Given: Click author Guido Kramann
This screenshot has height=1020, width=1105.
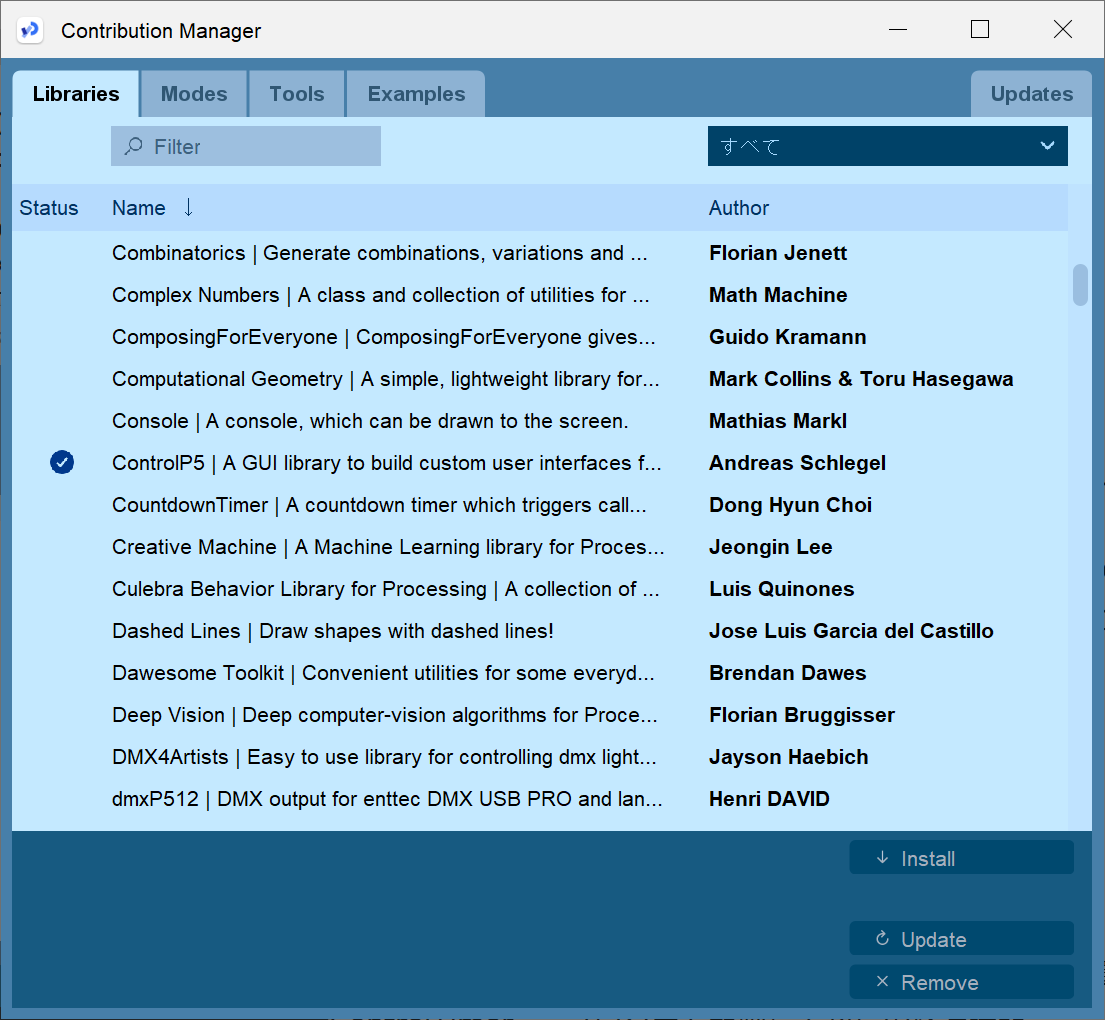Looking at the screenshot, I should 787,337.
